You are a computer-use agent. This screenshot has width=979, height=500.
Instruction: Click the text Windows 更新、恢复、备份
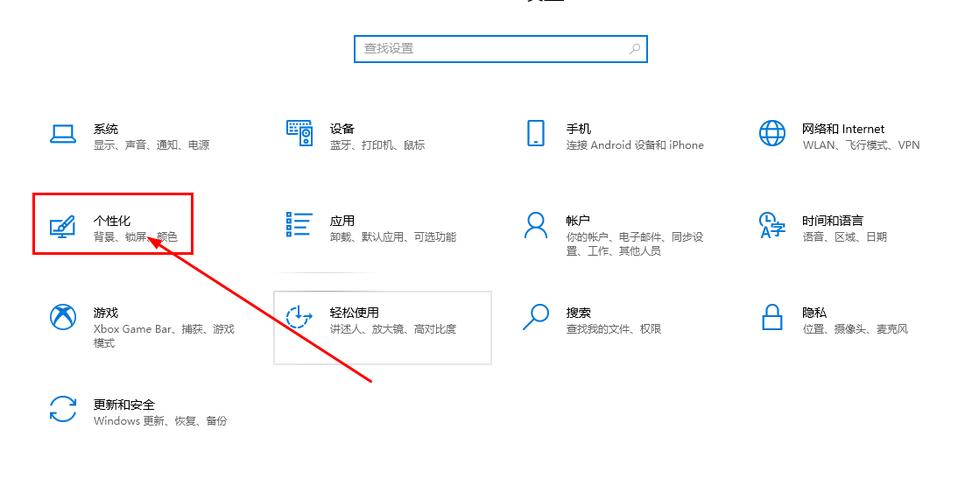(160, 421)
